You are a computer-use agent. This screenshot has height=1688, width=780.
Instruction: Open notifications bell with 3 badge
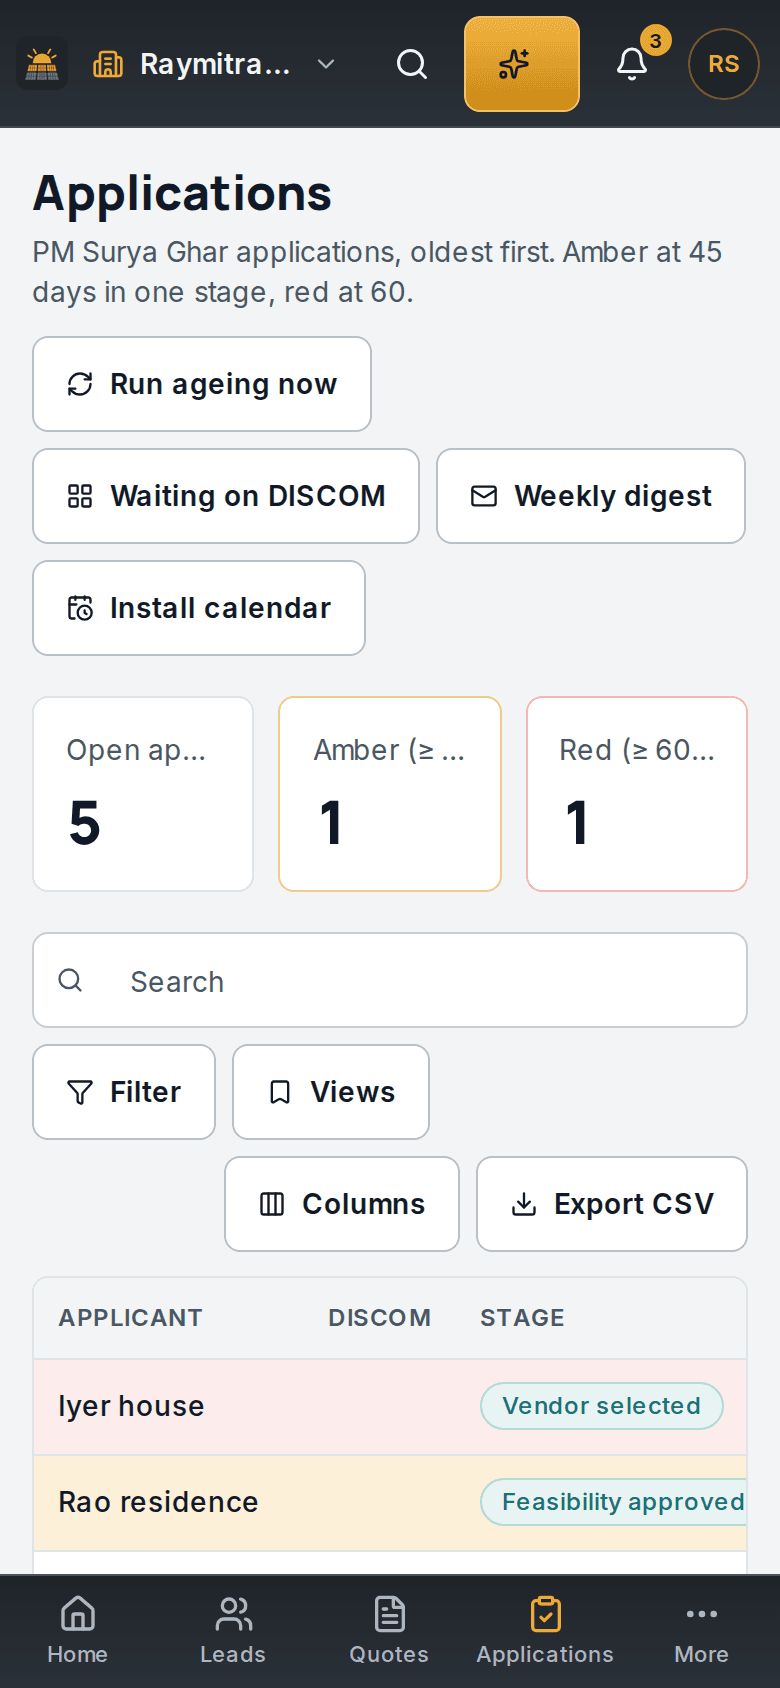(632, 64)
